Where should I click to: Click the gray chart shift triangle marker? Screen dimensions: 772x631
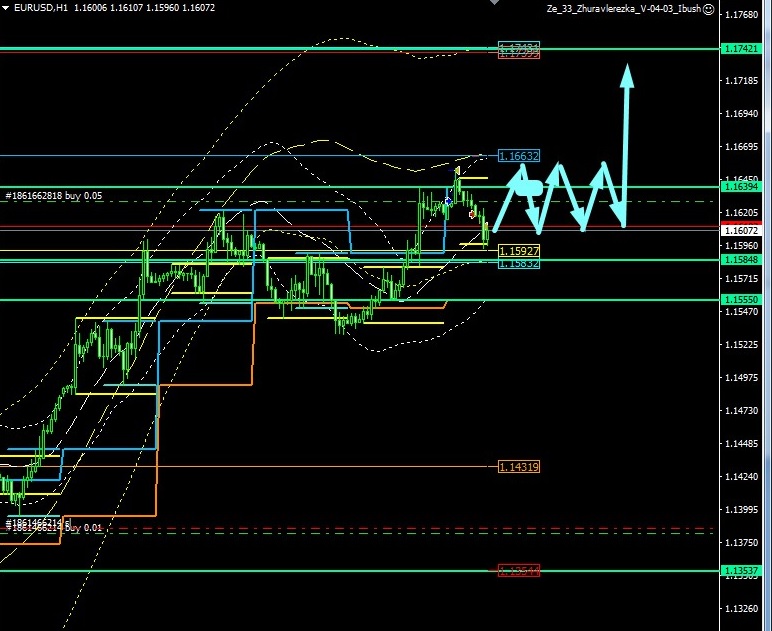coord(492,3)
